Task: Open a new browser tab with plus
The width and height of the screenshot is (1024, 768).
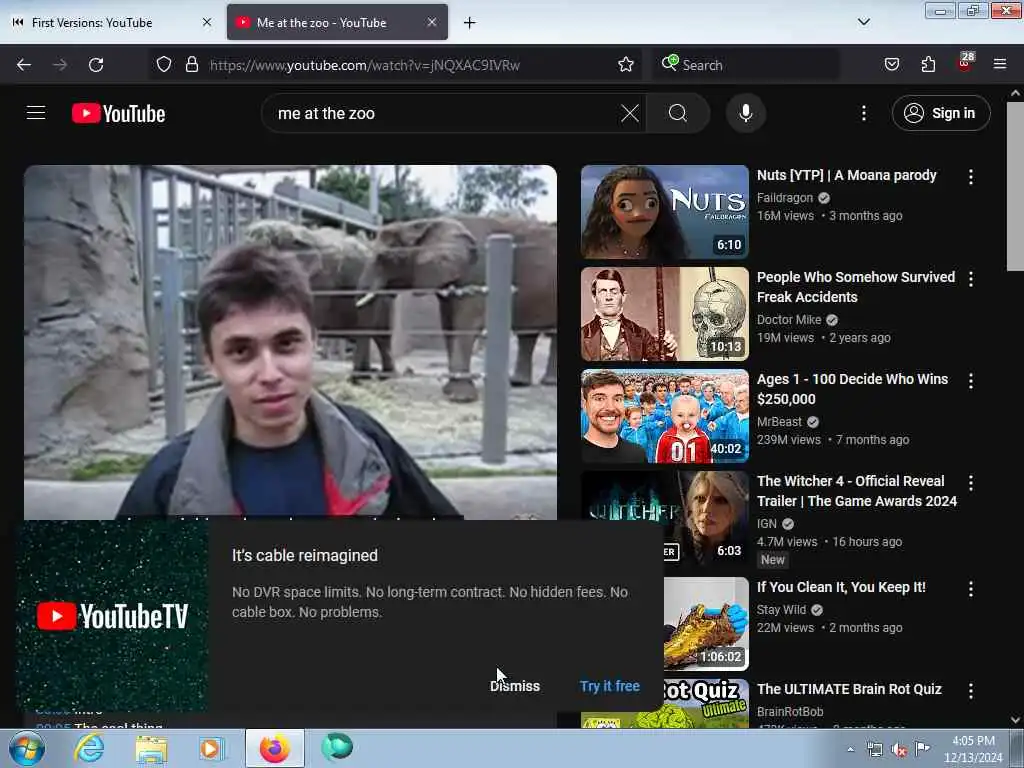Action: click(x=469, y=23)
